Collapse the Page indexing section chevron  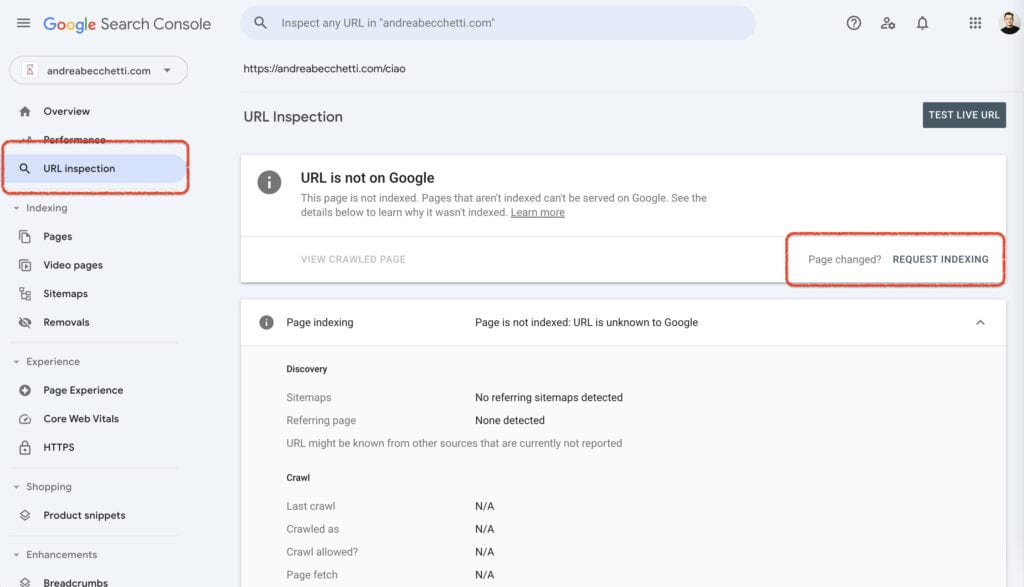980,323
